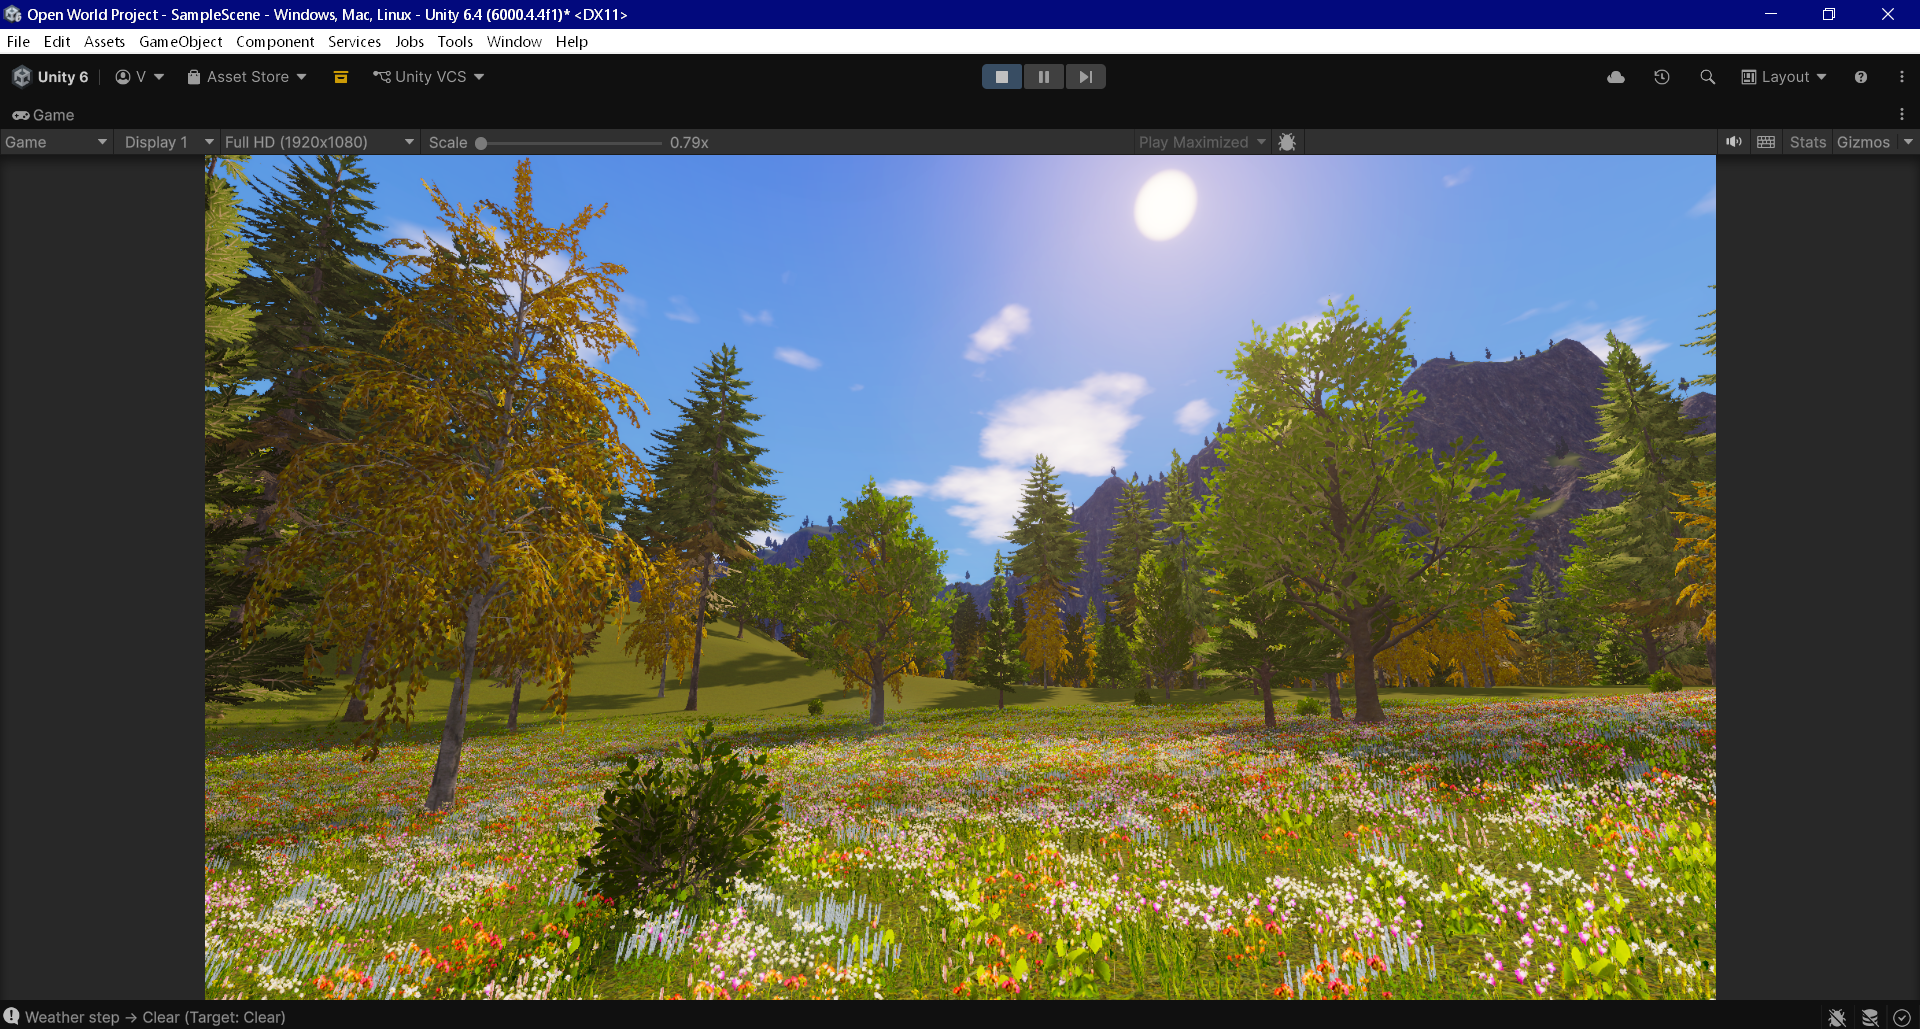Open the Play Maximized dropdown
The width and height of the screenshot is (1920, 1029).
(1202, 142)
